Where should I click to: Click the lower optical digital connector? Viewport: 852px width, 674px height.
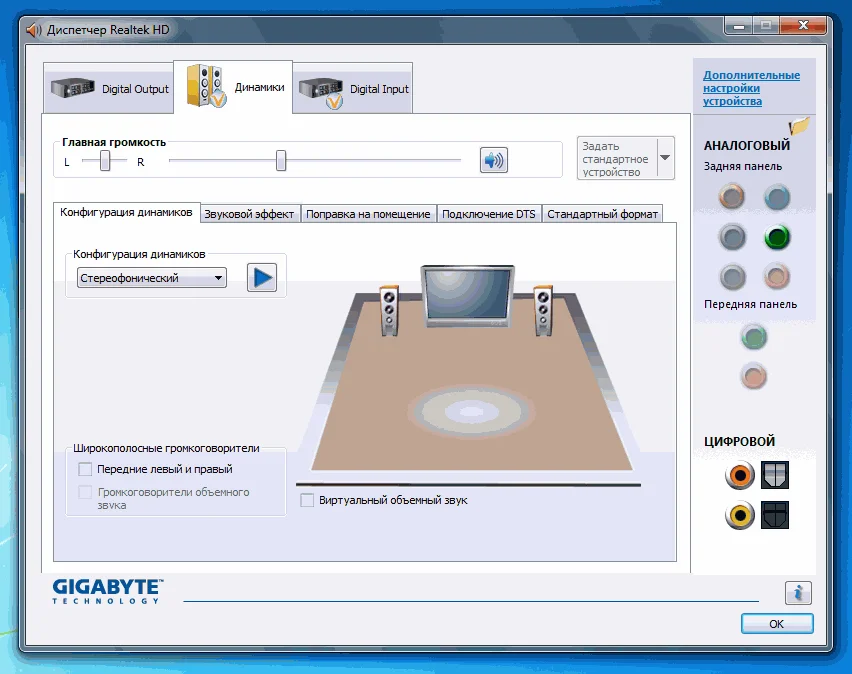click(774, 515)
